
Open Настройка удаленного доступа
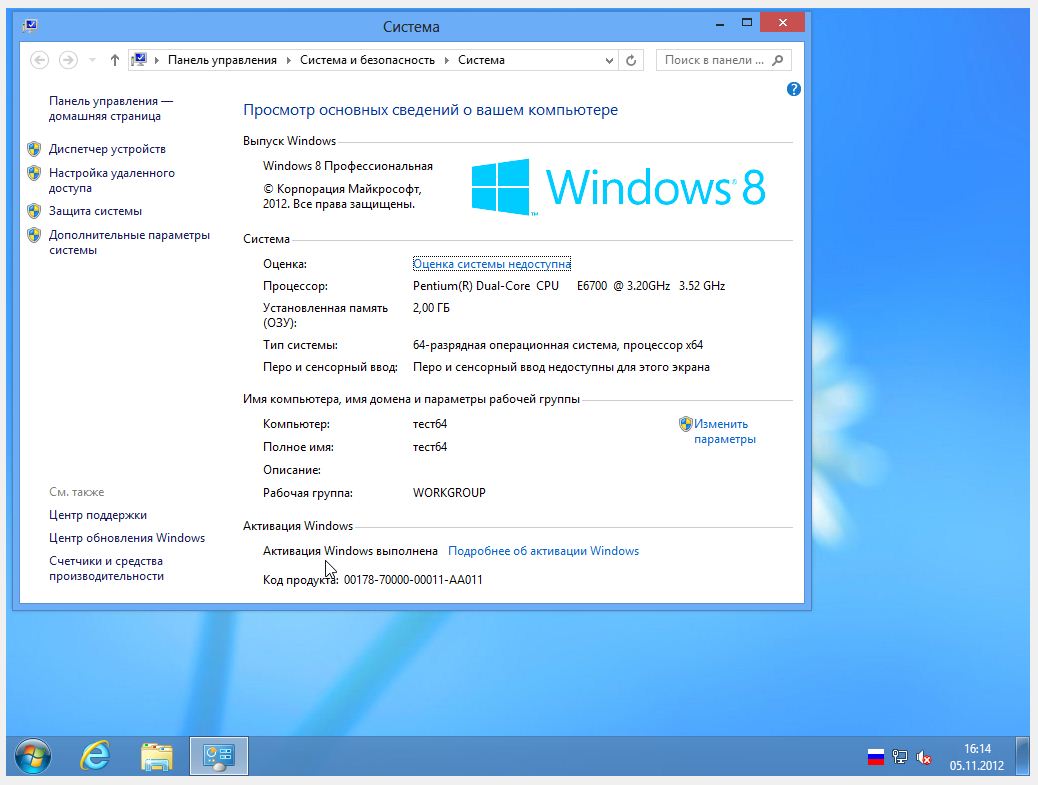click(x=112, y=180)
